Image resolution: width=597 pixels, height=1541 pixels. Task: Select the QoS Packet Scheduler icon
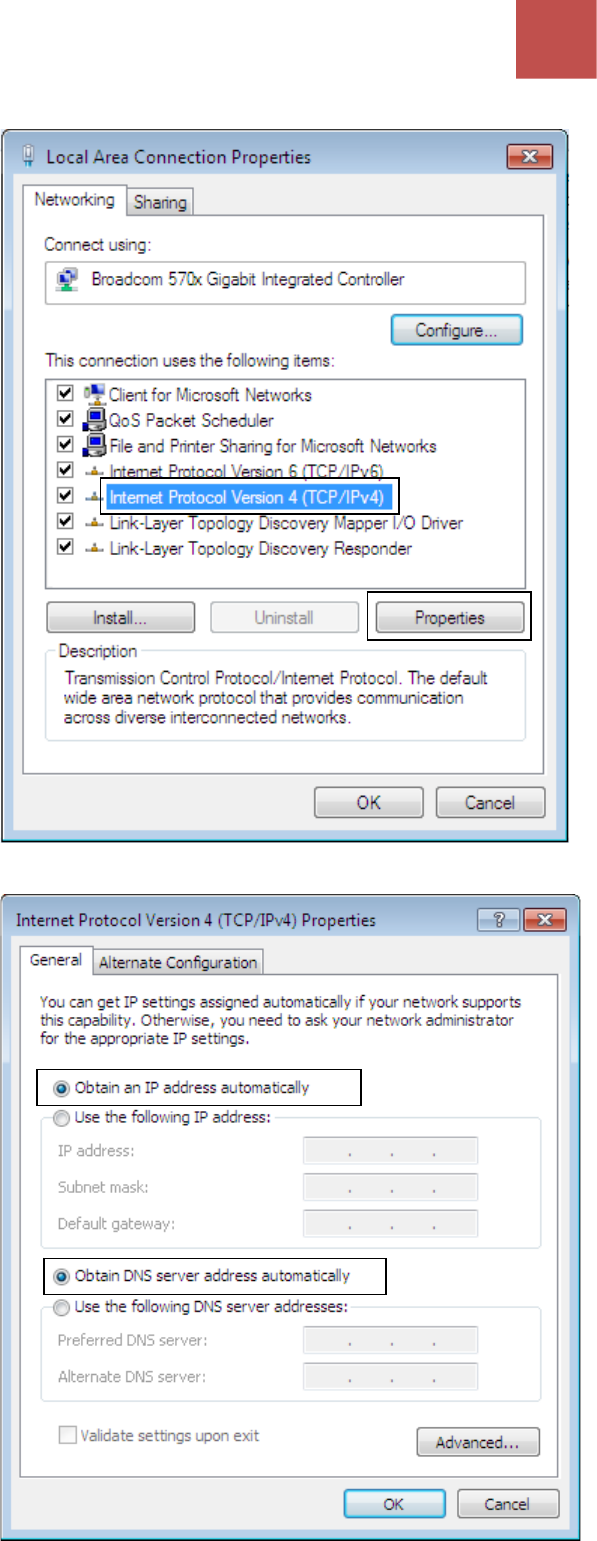pos(96,420)
